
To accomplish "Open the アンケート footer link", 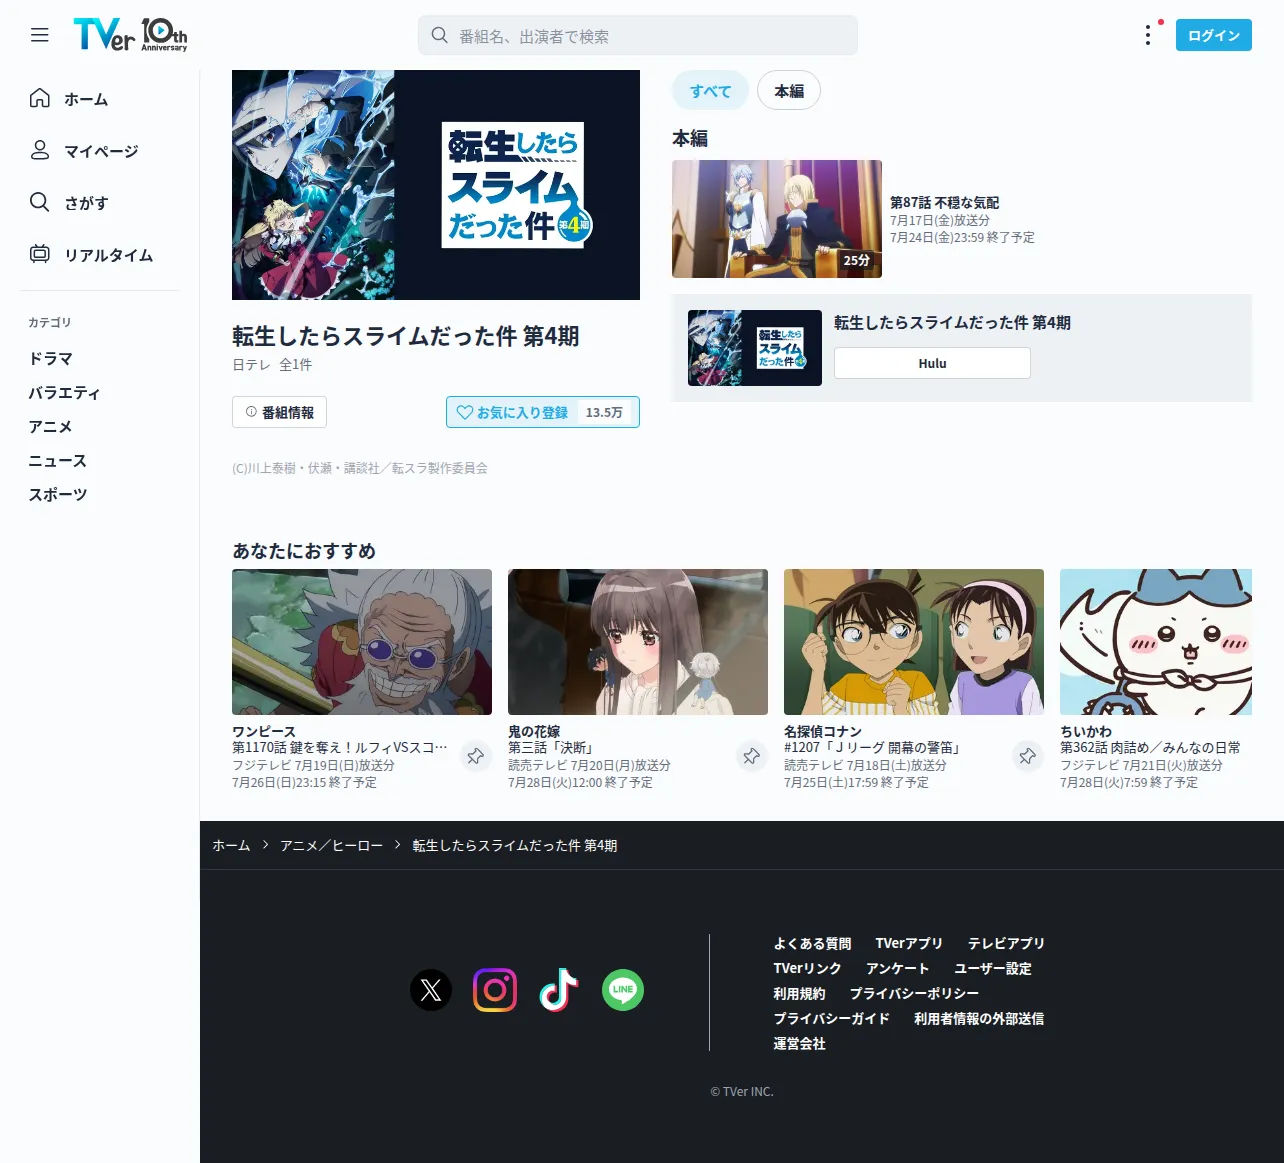I will point(897,968).
